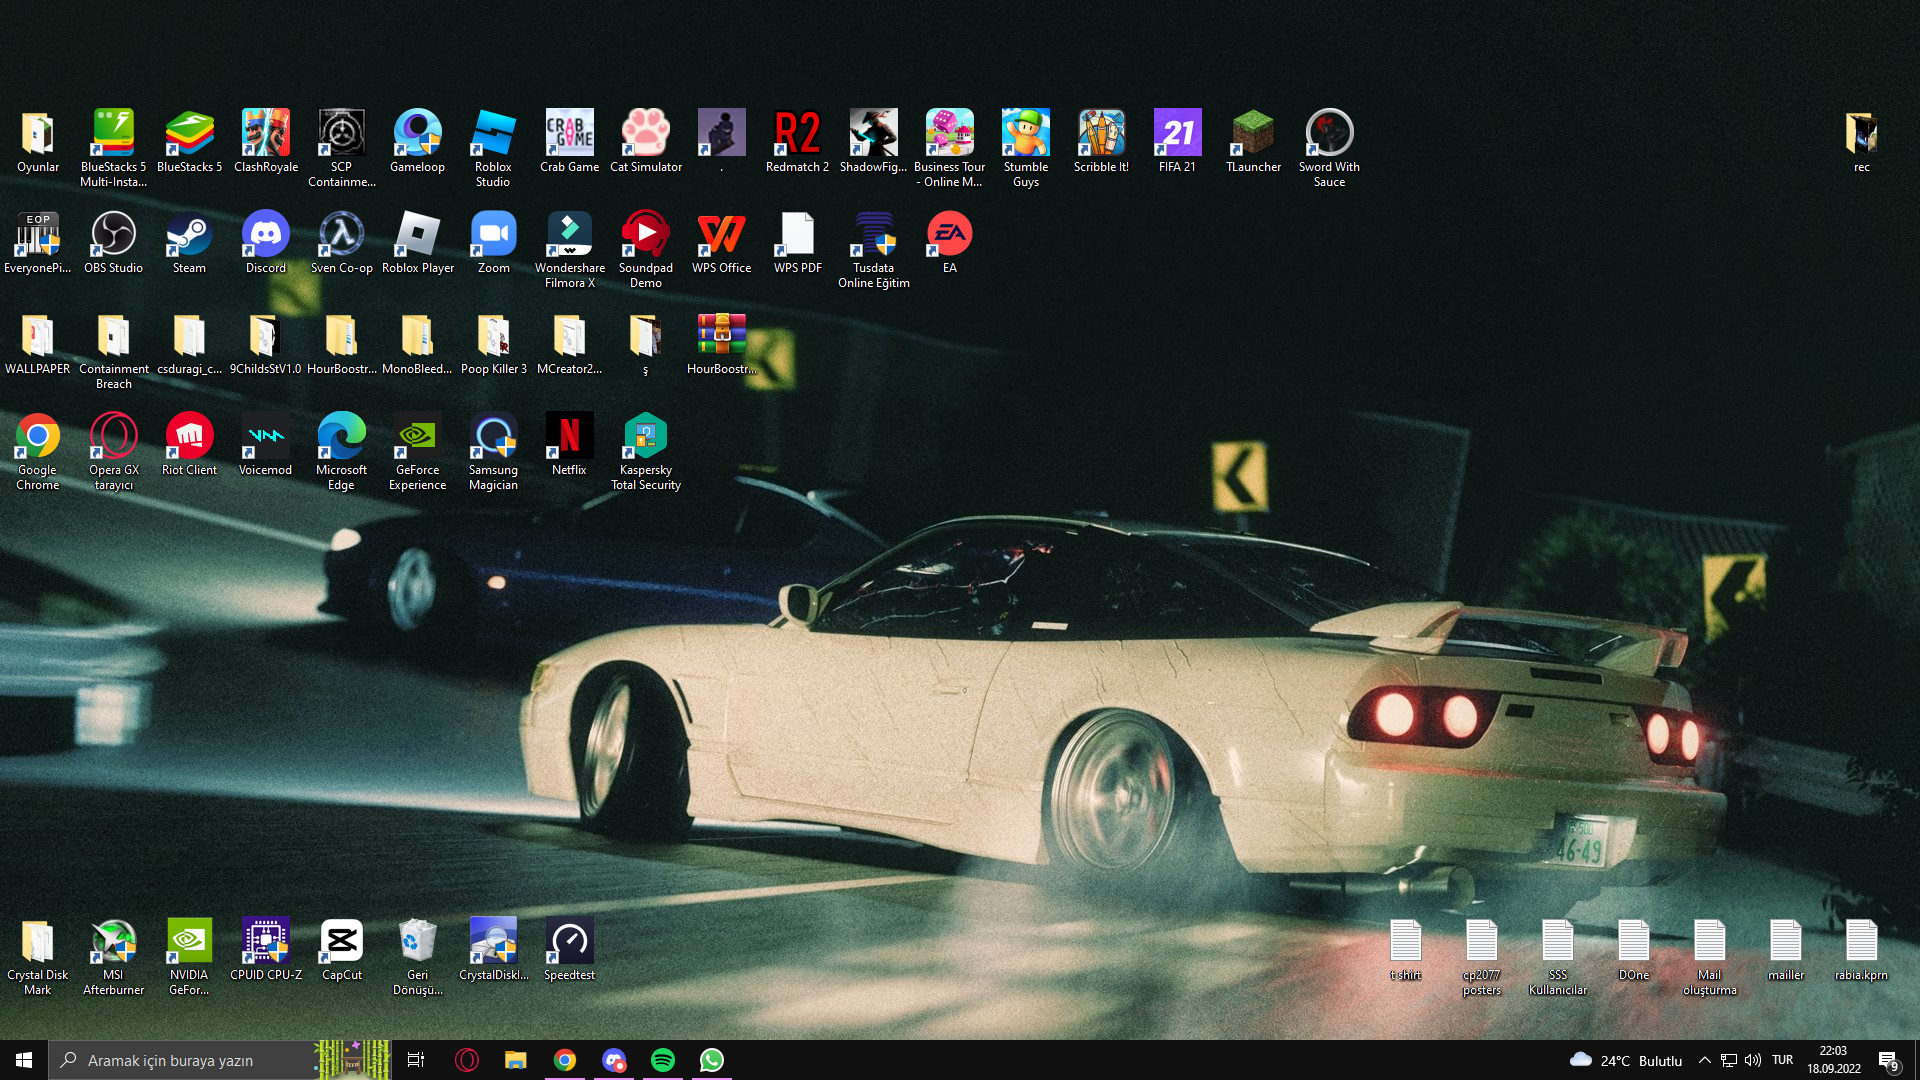Launch Gameloop desktop shortcut
This screenshot has height=1080, width=1920.
[x=417, y=140]
